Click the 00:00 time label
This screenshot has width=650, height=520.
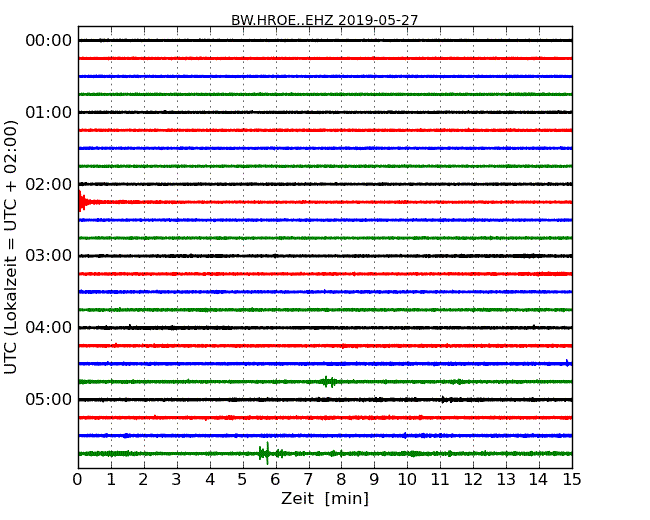pyautogui.click(x=49, y=41)
